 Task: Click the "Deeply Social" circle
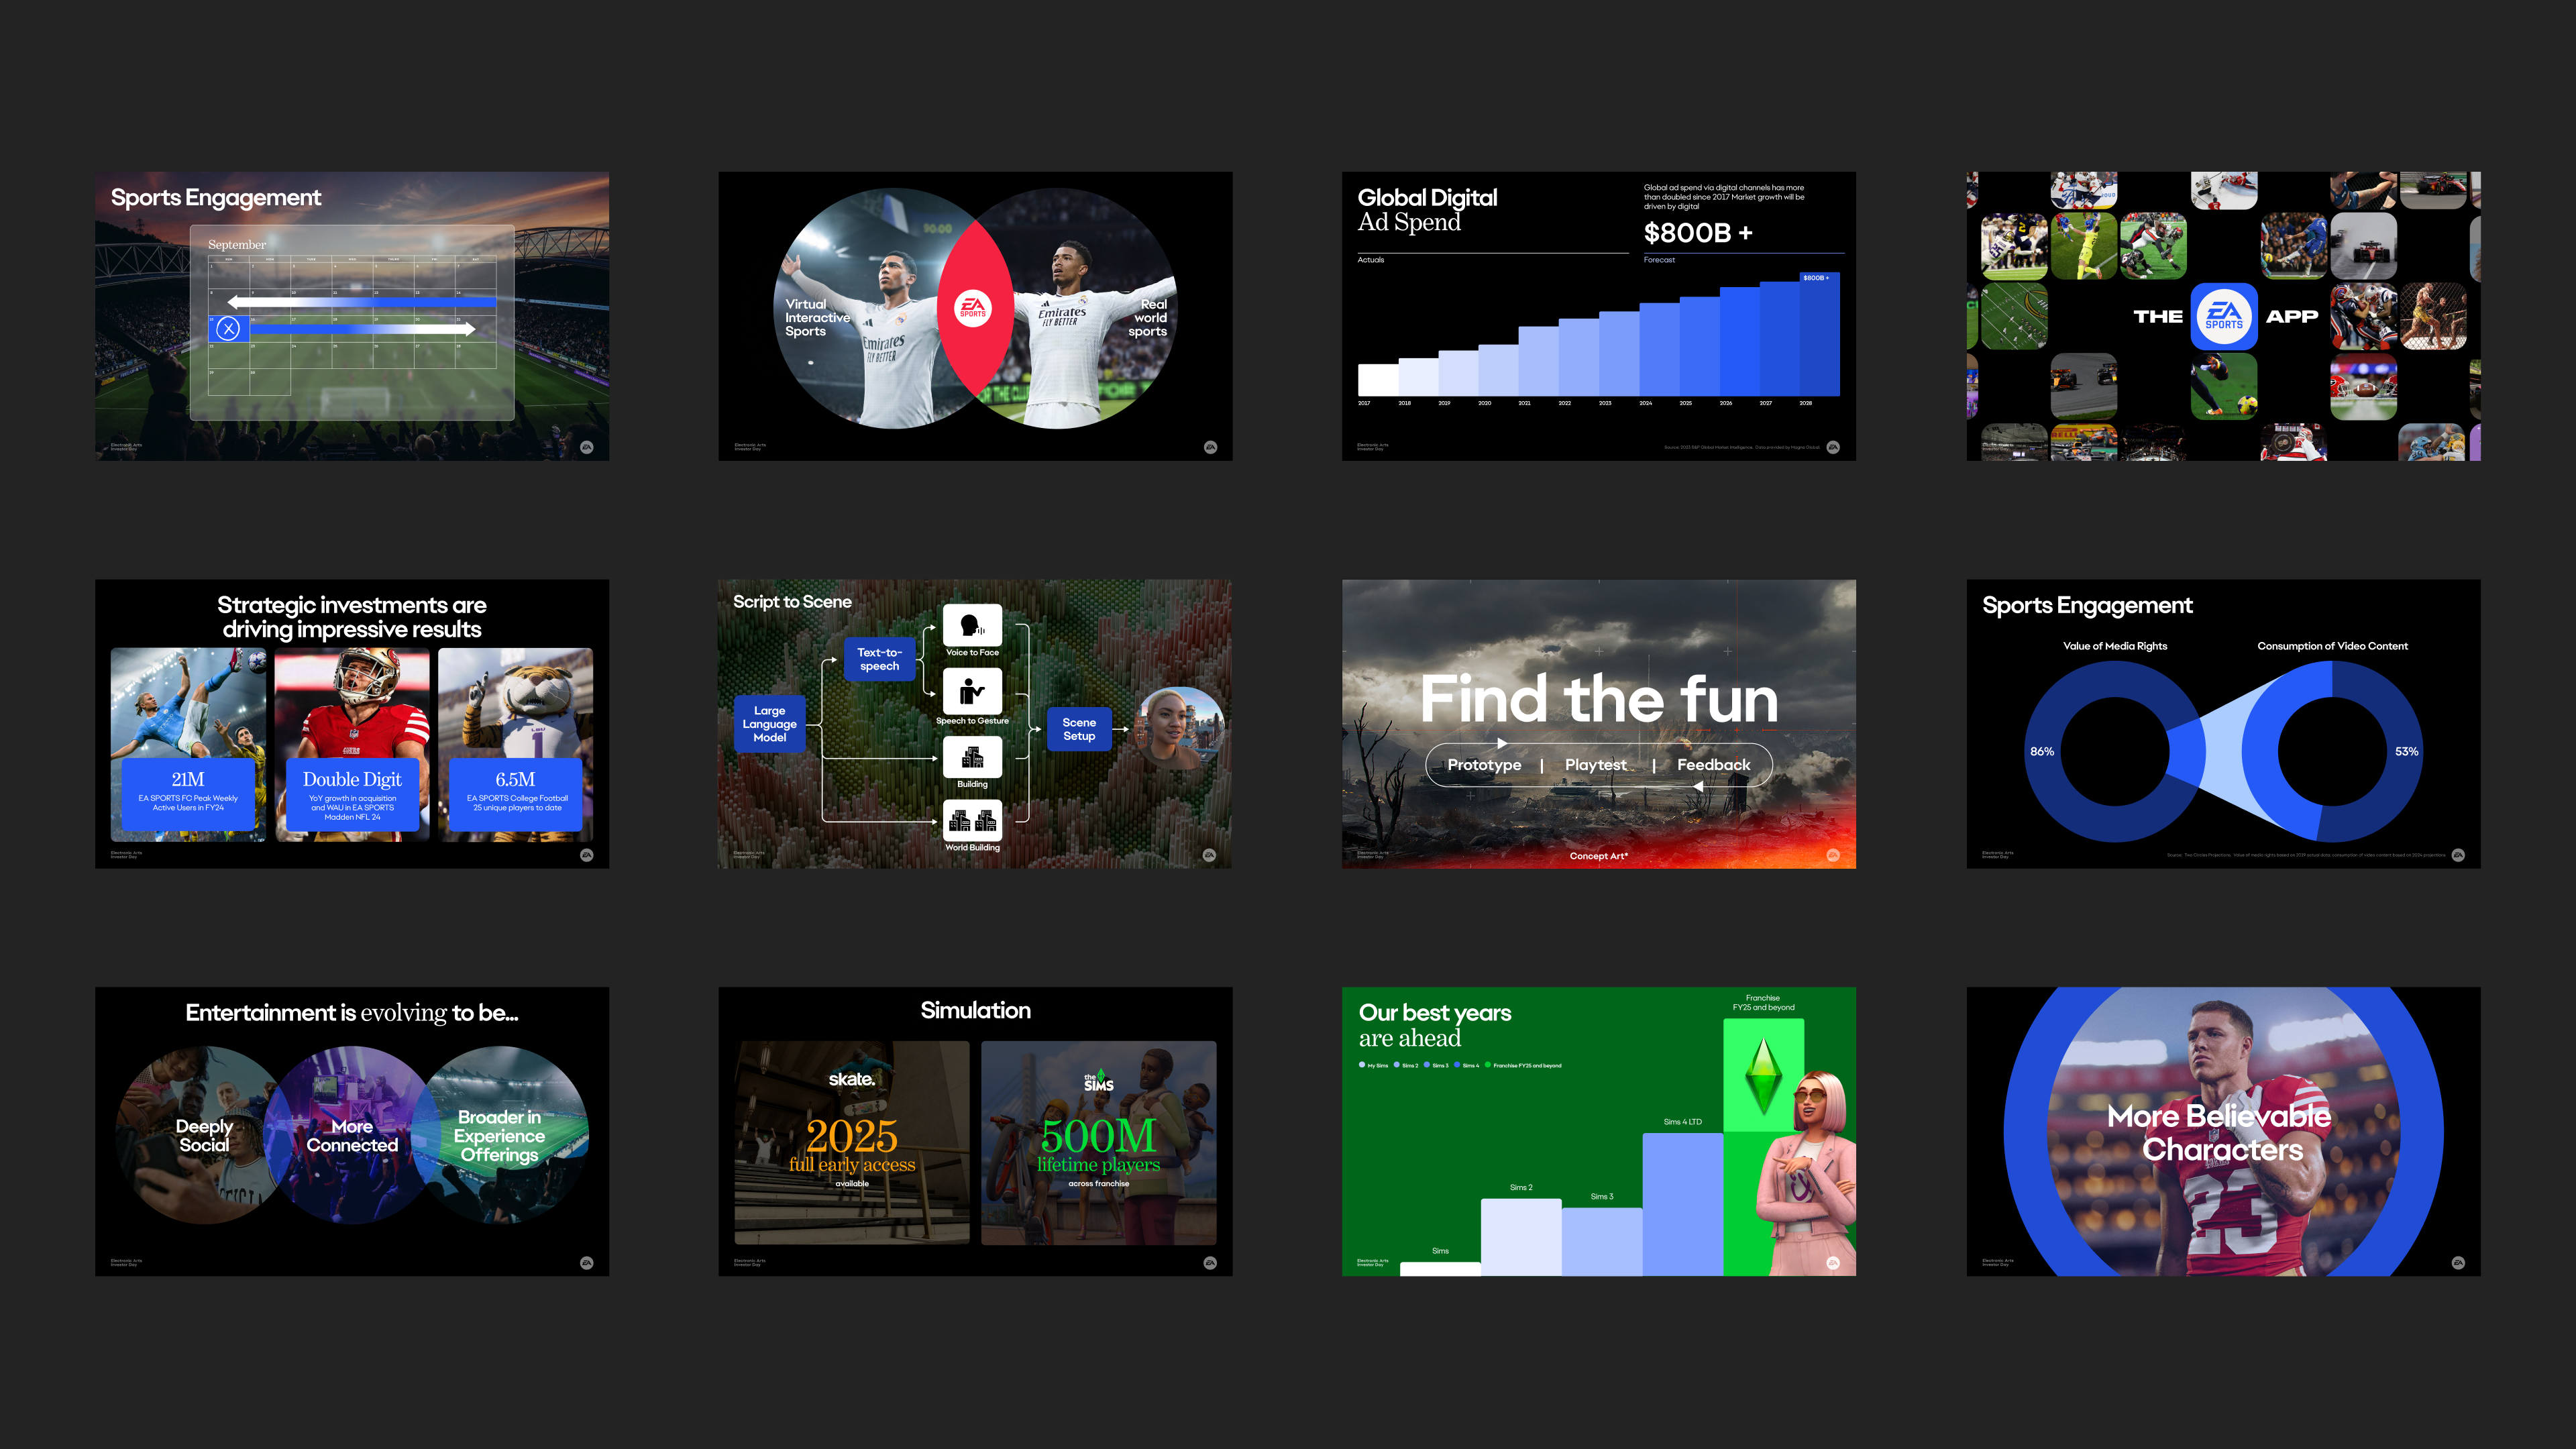point(204,1135)
